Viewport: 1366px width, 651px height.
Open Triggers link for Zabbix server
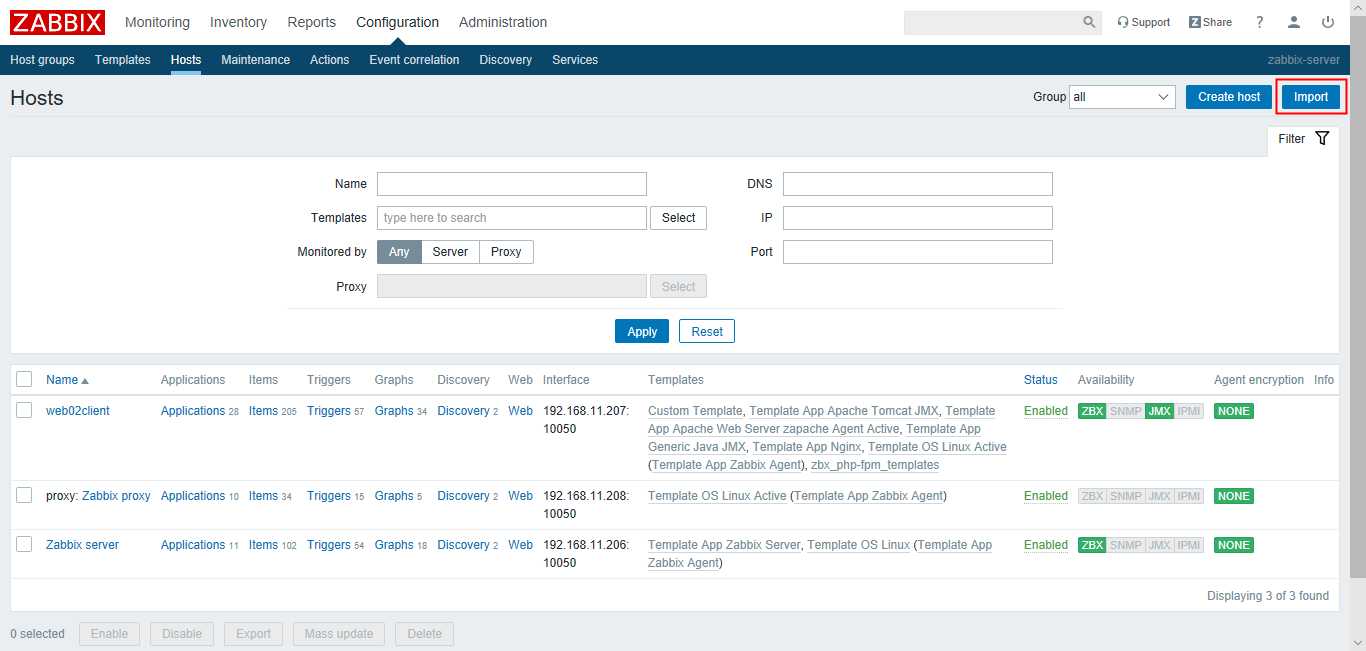click(x=329, y=545)
